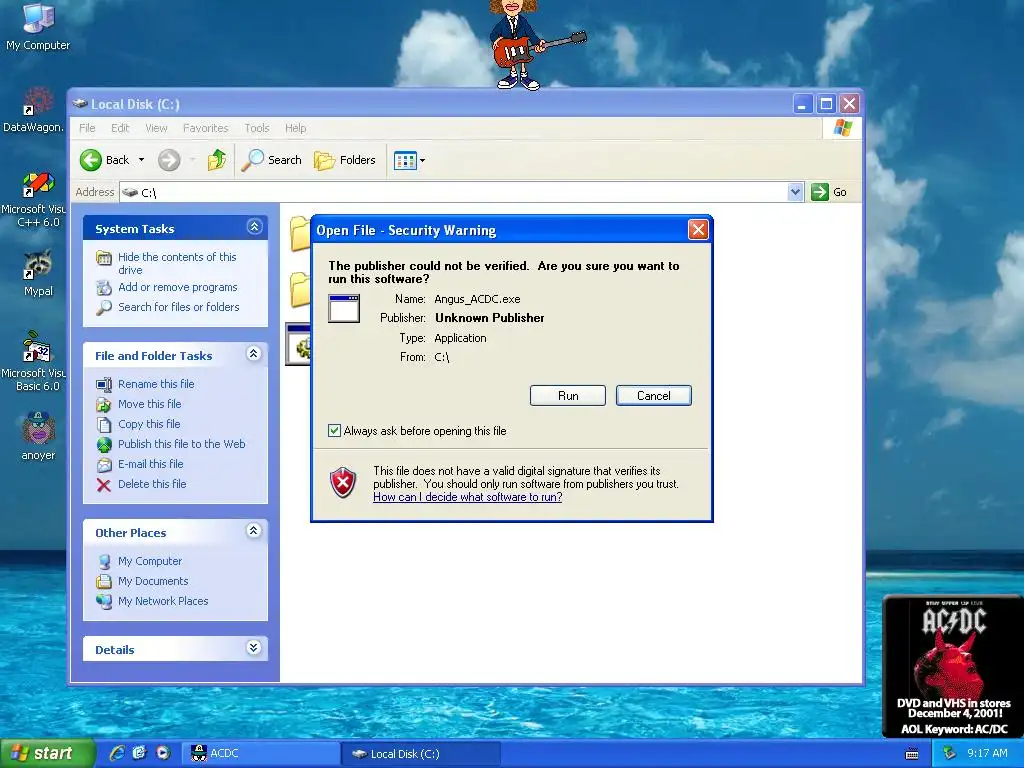Image resolution: width=1024 pixels, height=768 pixels.
Task: Select the Microsoft Visual C++ 6.0 desktop icon
Action: tap(34, 200)
